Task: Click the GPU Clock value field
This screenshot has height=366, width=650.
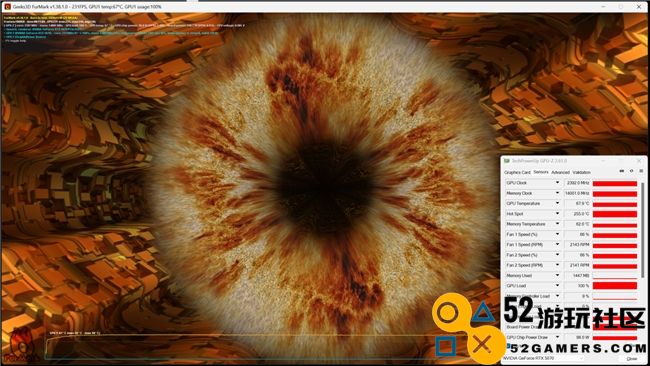Action: click(x=577, y=183)
